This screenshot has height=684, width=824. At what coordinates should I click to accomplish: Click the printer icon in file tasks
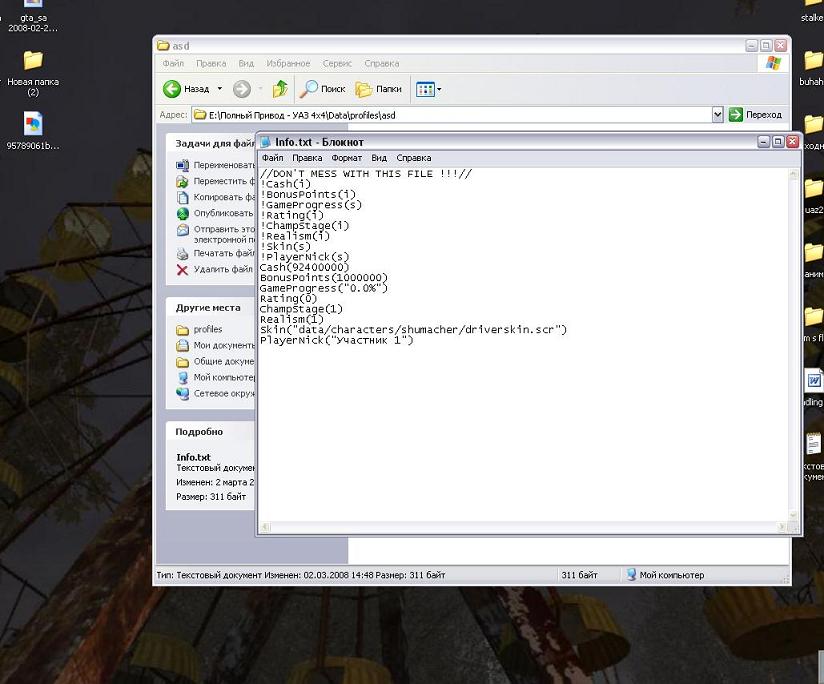(182, 254)
